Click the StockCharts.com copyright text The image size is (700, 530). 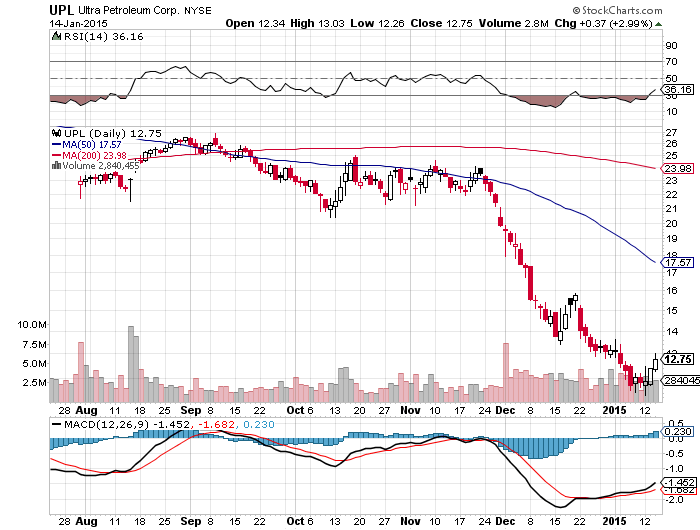point(617,10)
